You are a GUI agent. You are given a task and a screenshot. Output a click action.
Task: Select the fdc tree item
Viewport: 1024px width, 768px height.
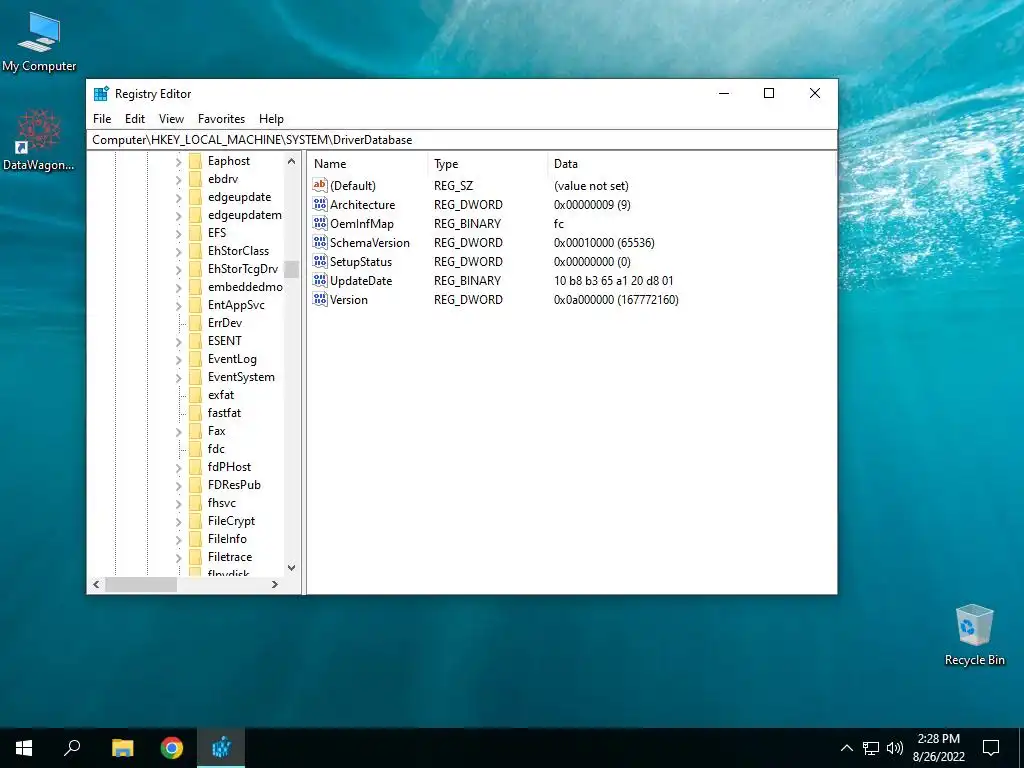point(216,449)
